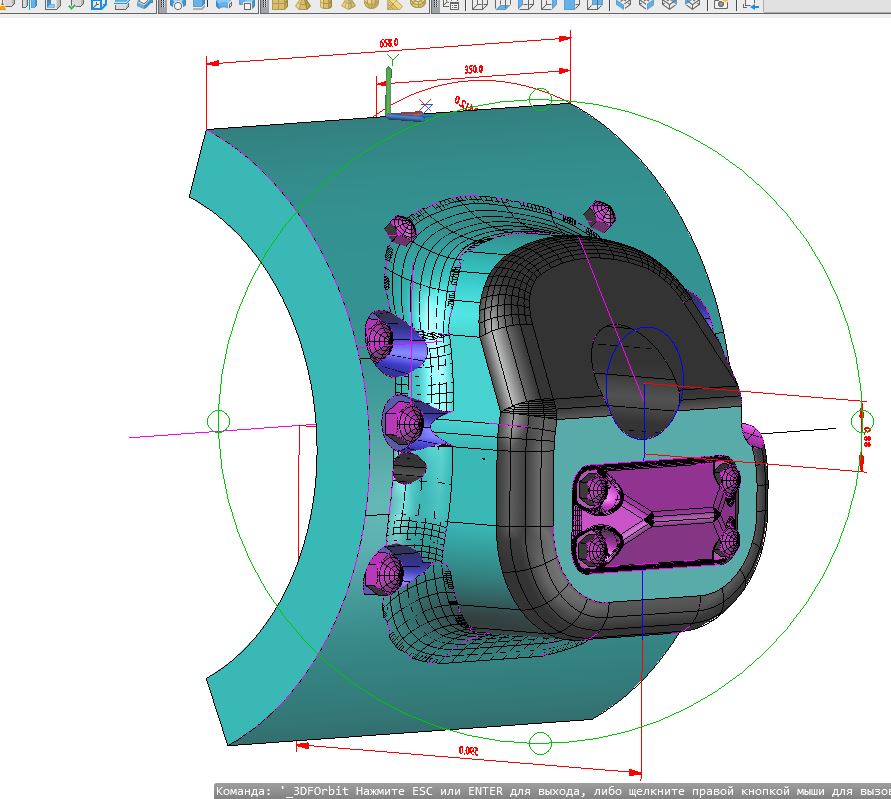This screenshot has width=891, height=799.
Task: Switch to Bottom view cube icon
Action: [x=502, y=5]
